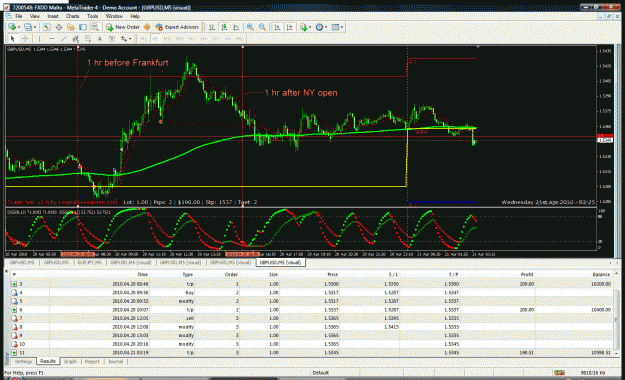The image size is (625, 380).
Task: Switch to the M1 timeframe button
Action: click(x=143, y=39)
